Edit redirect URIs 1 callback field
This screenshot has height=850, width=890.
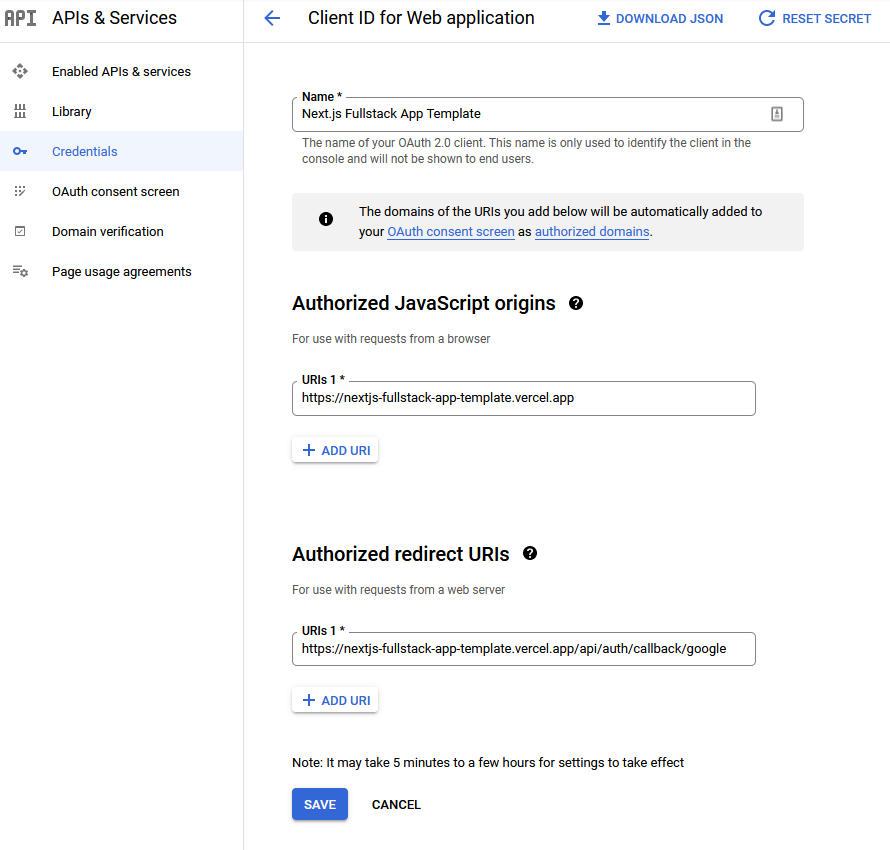click(x=524, y=649)
